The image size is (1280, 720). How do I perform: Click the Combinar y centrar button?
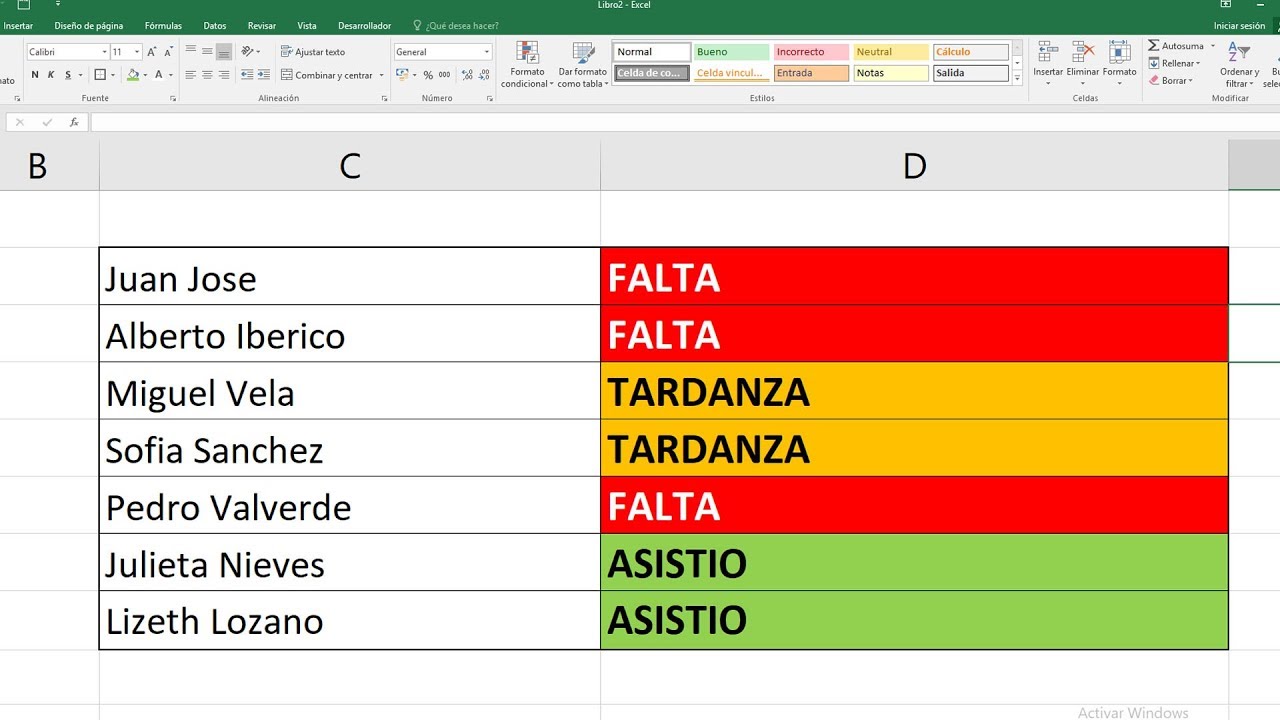(x=327, y=75)
